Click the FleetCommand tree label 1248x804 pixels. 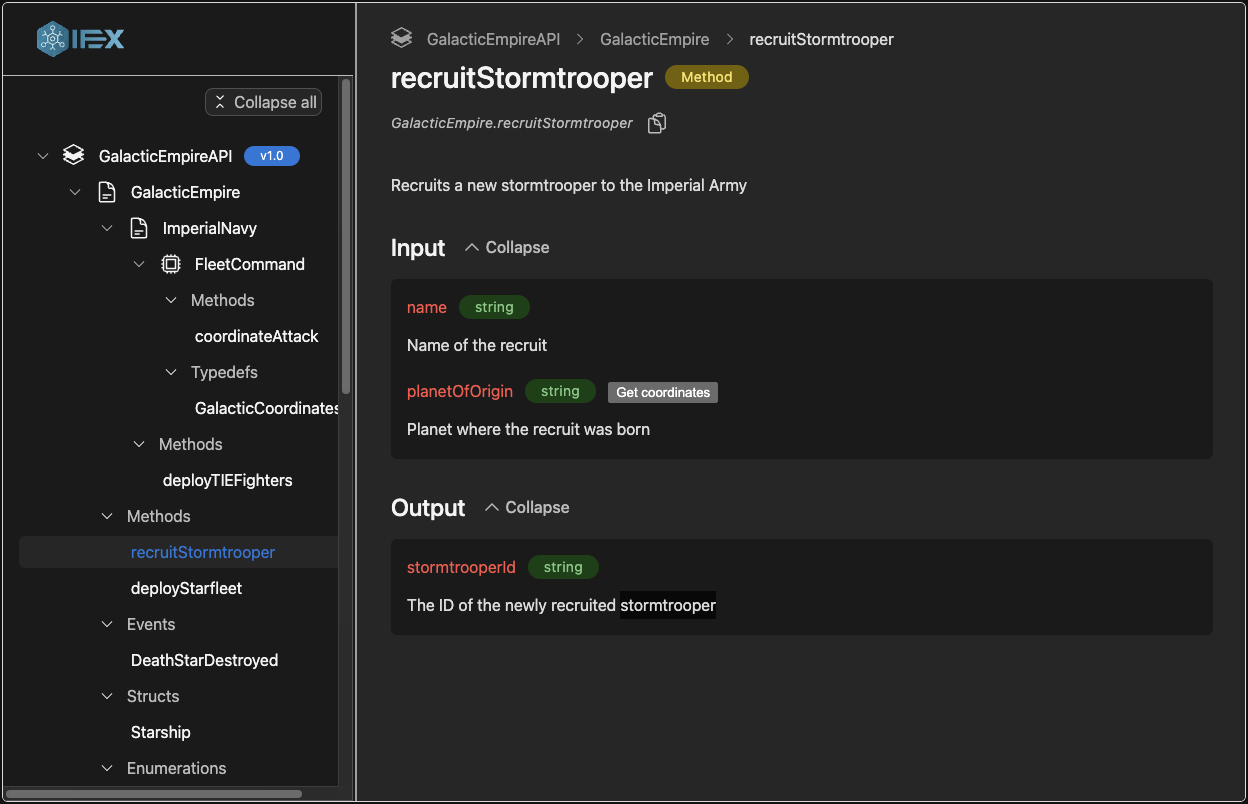(x=250, y=264)
